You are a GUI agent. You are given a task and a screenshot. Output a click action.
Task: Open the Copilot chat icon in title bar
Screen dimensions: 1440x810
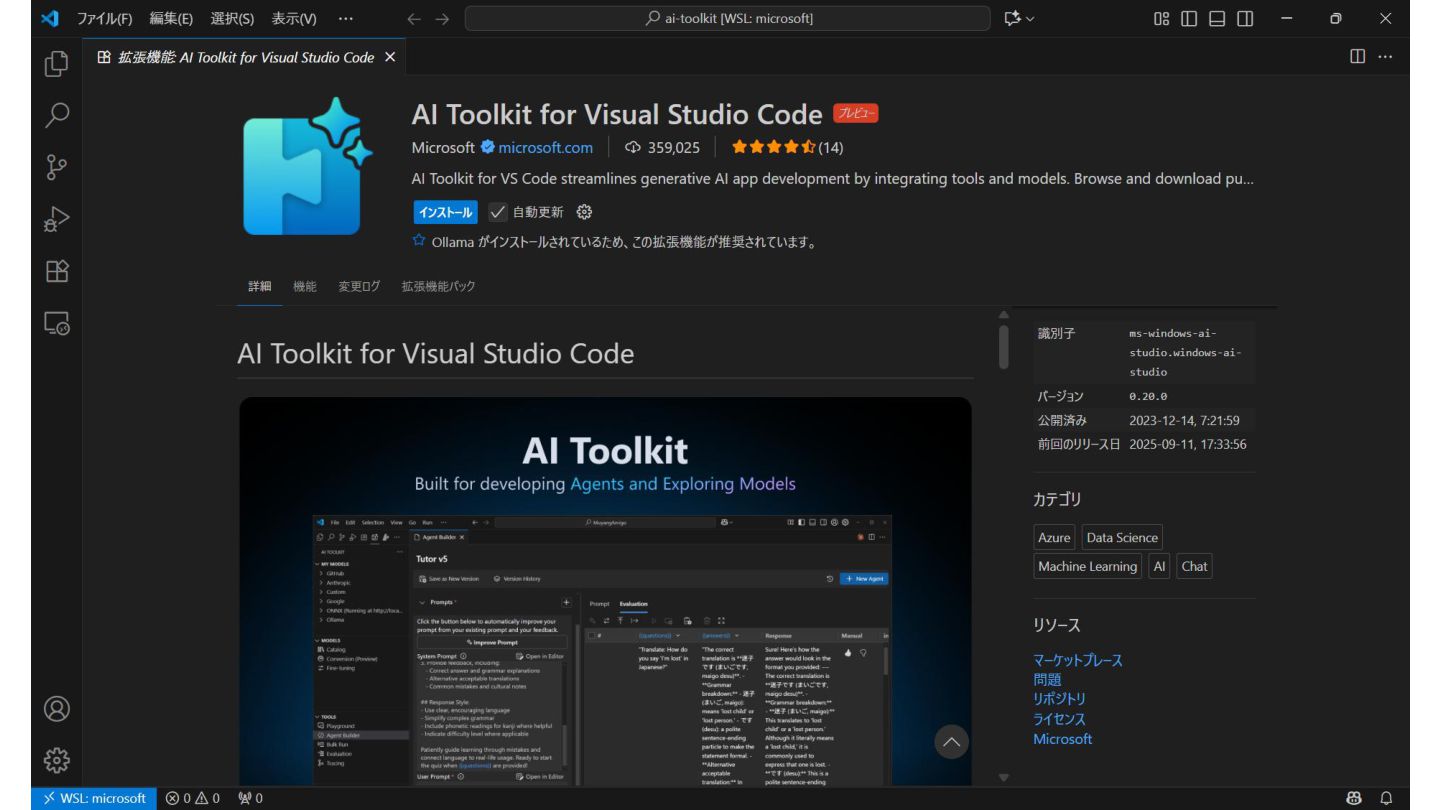[x=1012, y=18]
